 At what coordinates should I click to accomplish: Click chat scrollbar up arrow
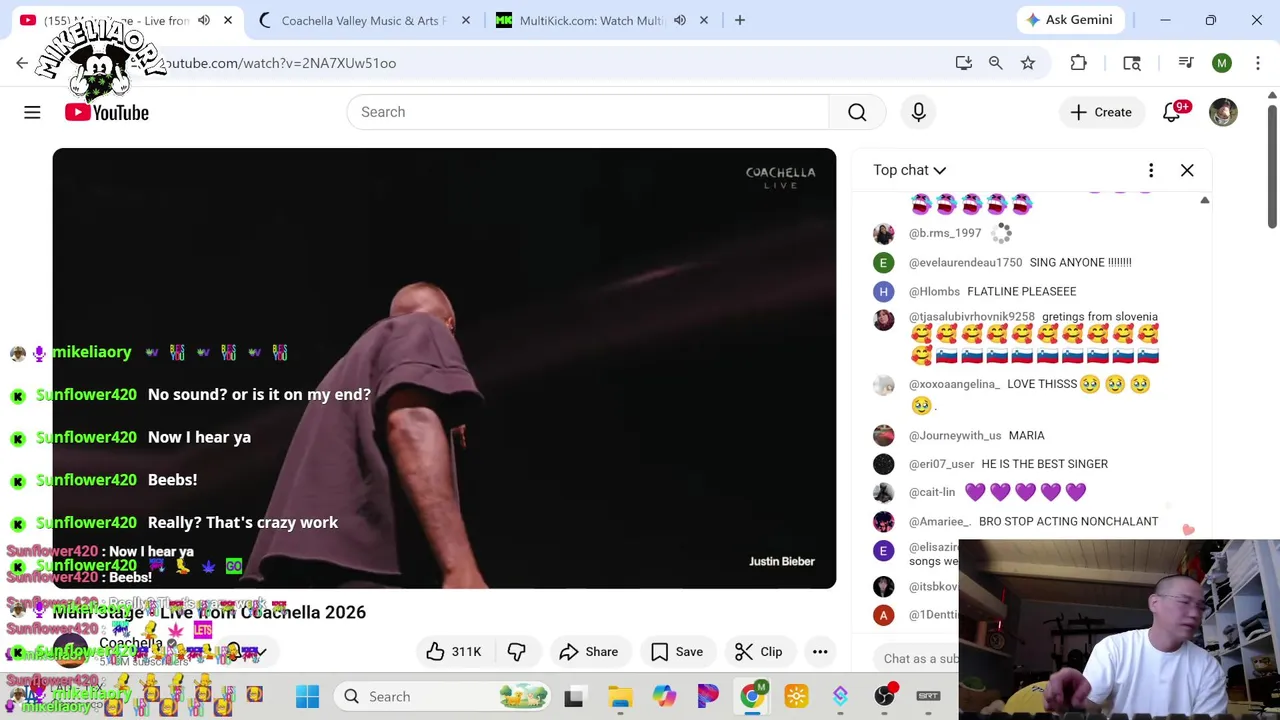[1205, 201]
